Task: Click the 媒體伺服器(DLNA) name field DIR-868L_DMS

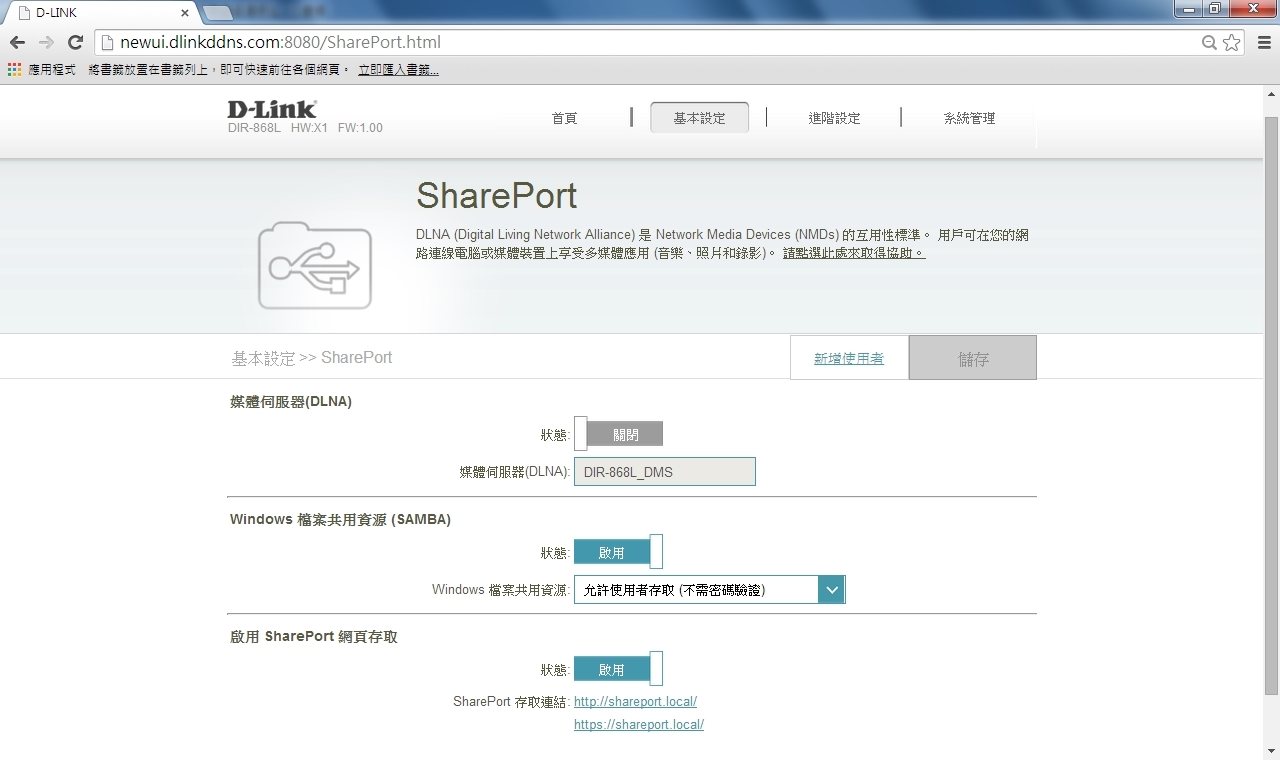Action: pos(664,472)
